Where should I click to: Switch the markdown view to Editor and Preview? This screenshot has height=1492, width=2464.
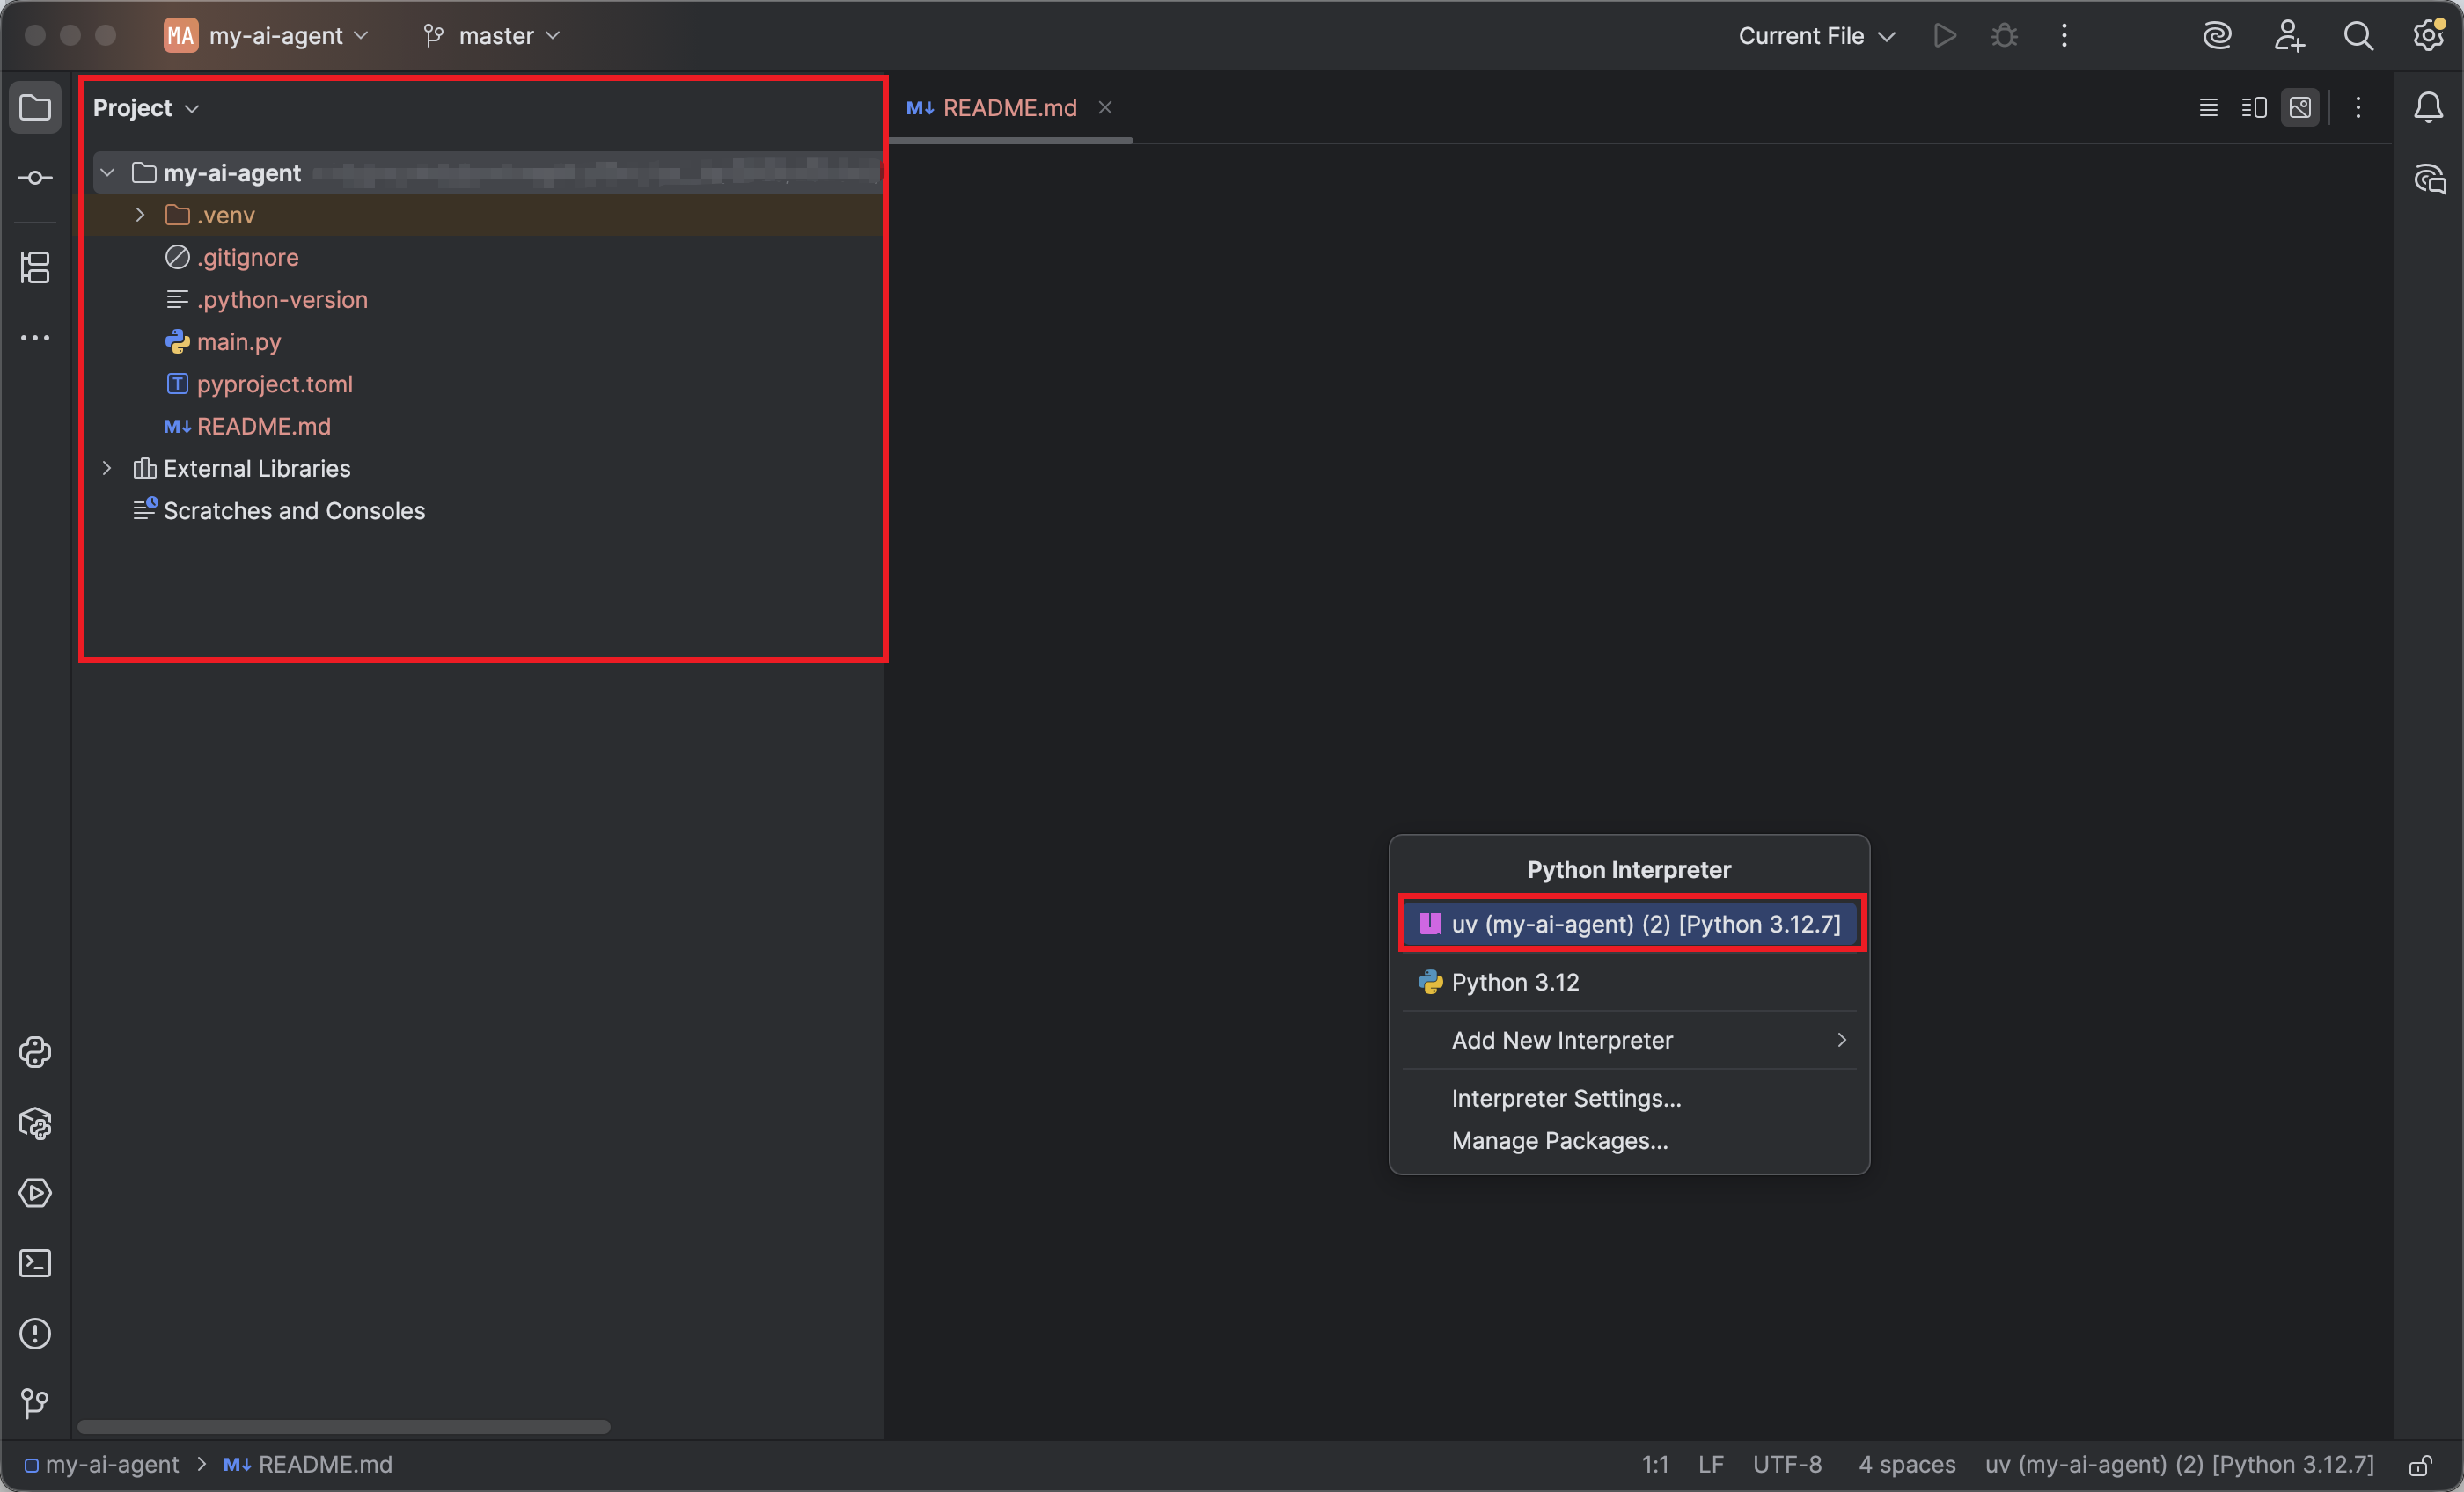(x=2253, y=107)
